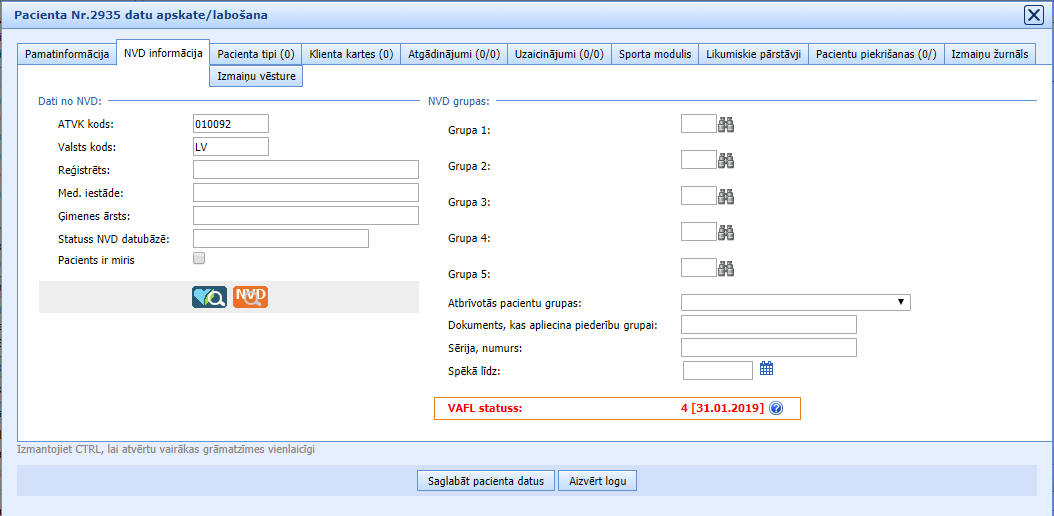
Task: Click the VAFL statuss help icon
Action: point(776,409)
